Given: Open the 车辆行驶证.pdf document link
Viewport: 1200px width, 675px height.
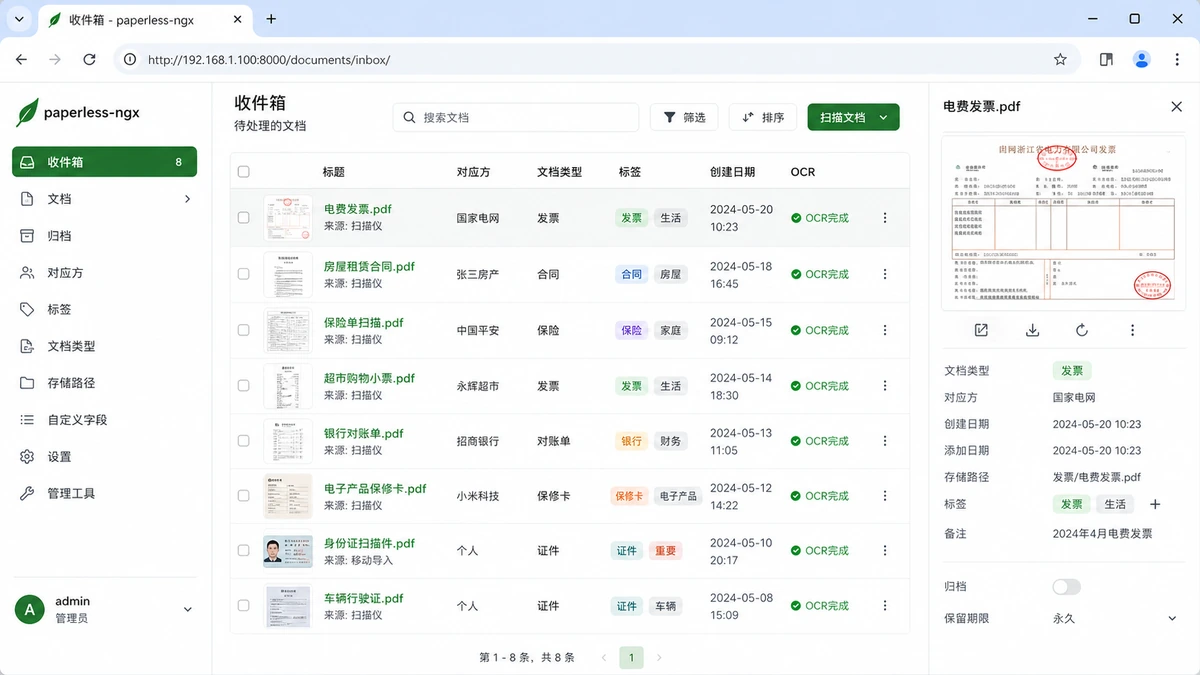Looking at the screenshot, I should click(364, 599).
